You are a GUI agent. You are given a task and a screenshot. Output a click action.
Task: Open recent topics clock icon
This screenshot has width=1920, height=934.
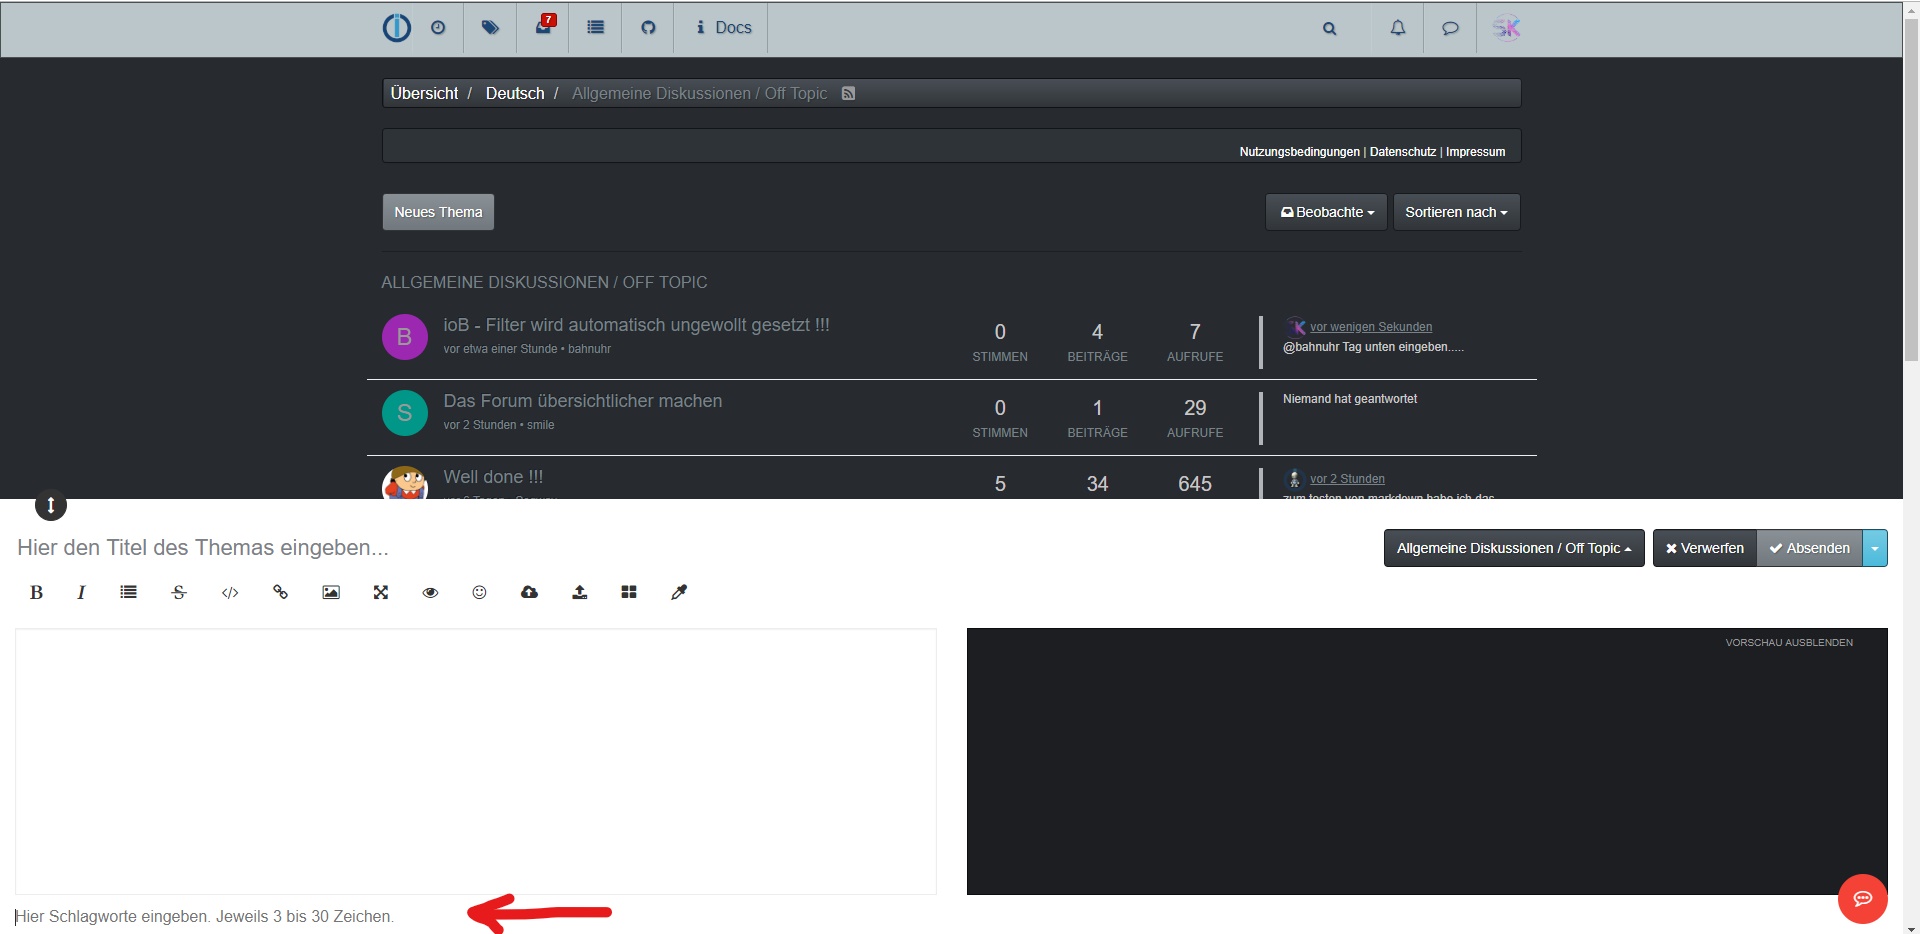[438, 28]
